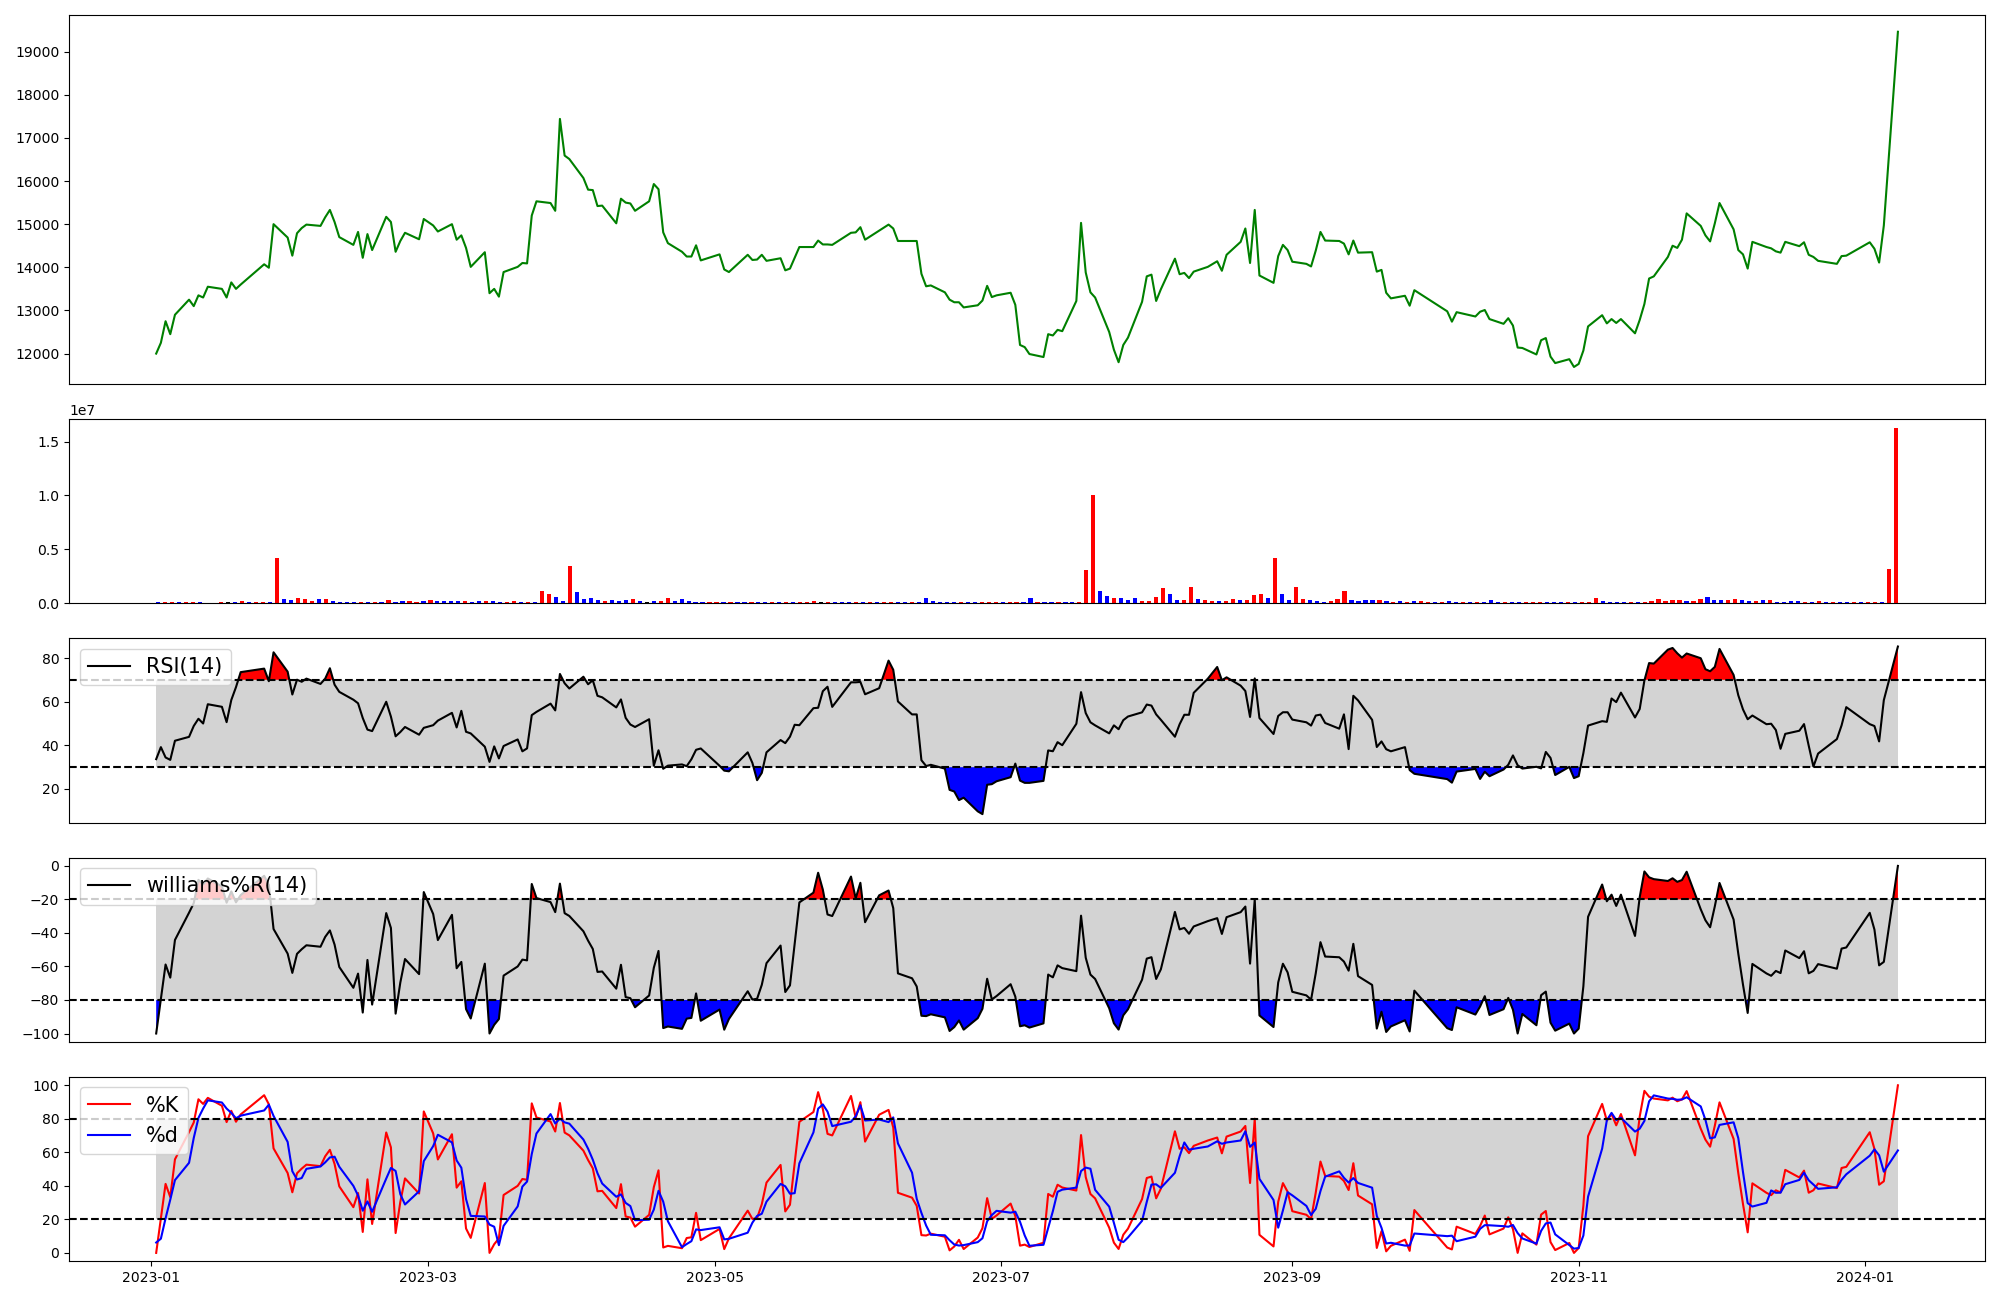Select the 2023-09 x-axis date label
The height and width of the screenshot is (1300, 2000).
[x=1292, y=1277]
